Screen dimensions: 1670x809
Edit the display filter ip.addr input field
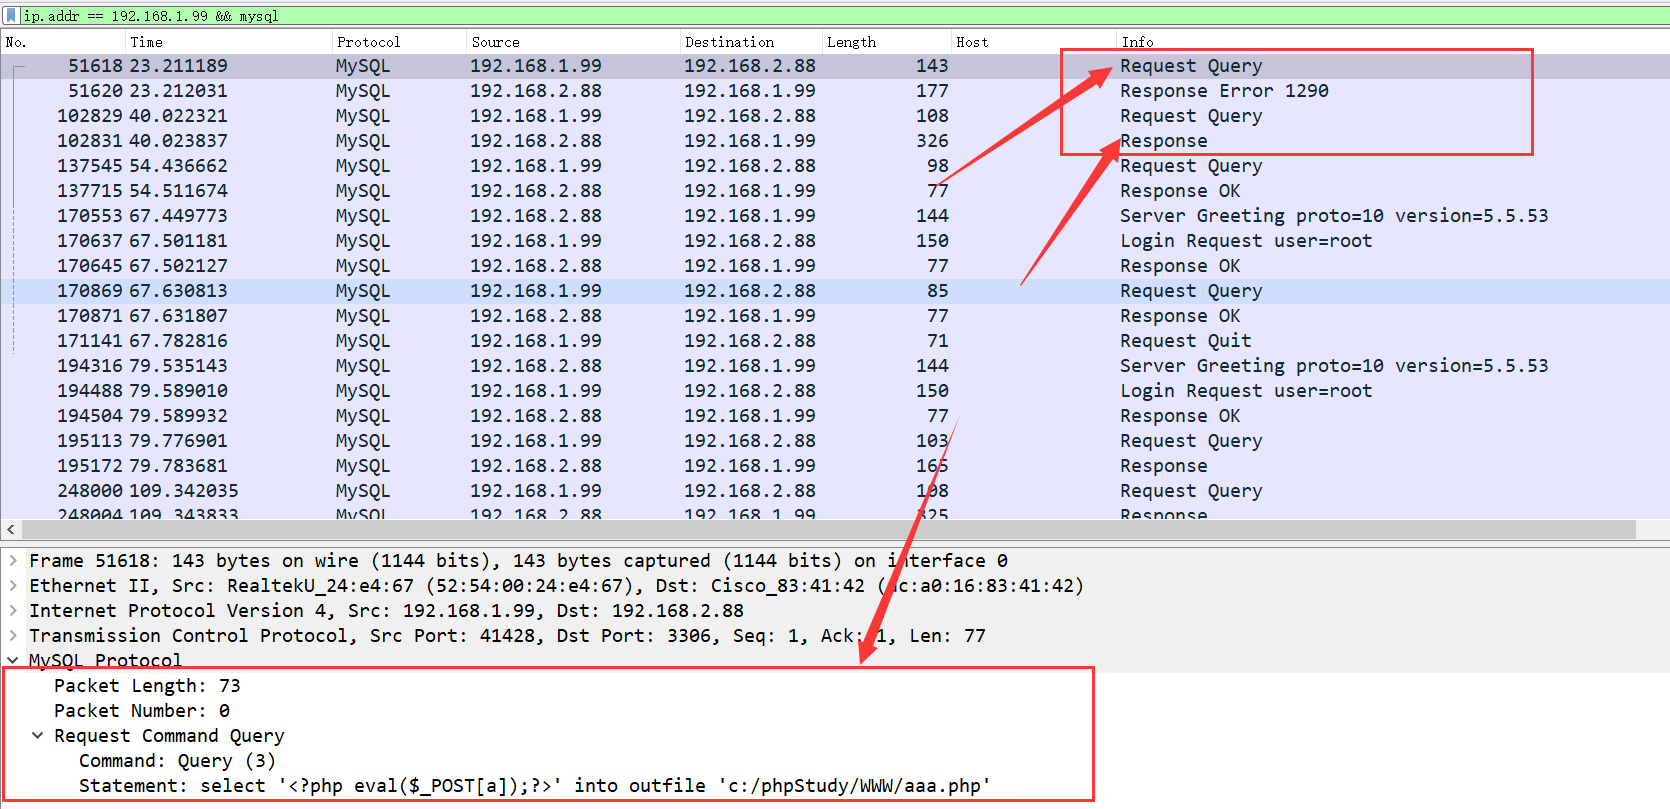click(x=845, y=16)
